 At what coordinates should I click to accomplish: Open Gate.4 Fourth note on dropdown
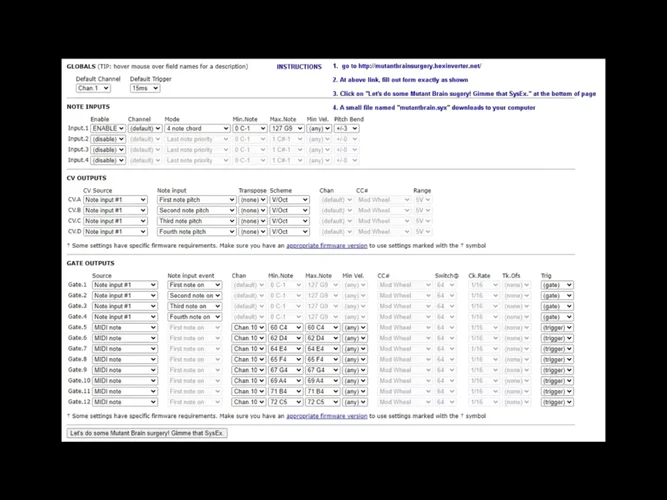(x=195, y=317)
